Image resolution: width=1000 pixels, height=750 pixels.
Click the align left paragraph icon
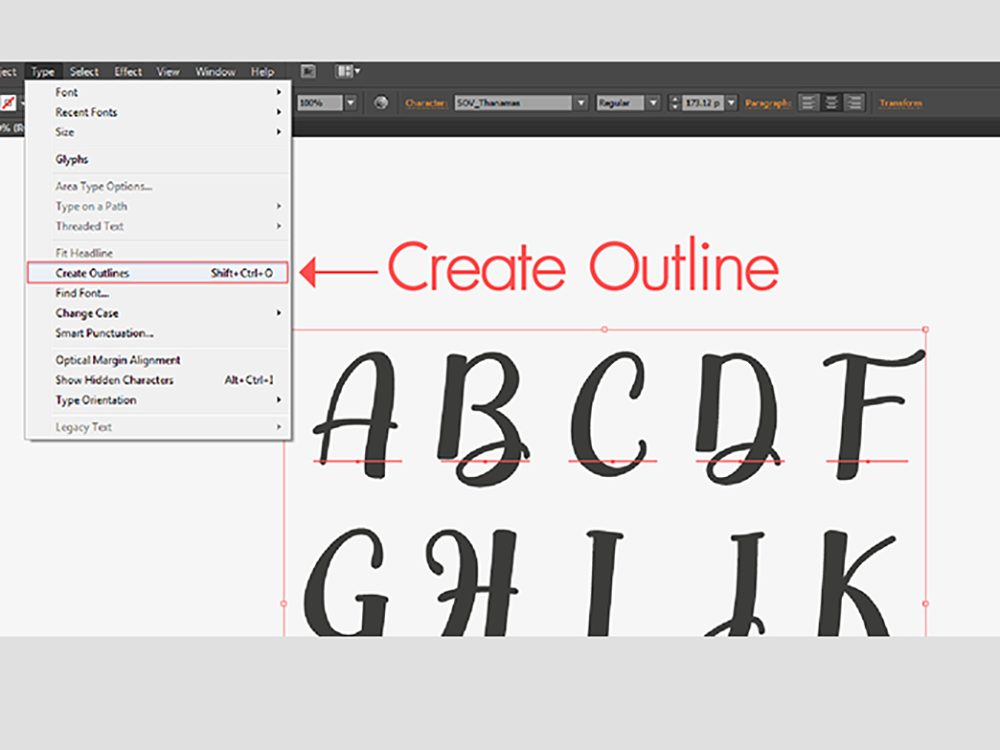pyautogui.click(x=808, y=103)
